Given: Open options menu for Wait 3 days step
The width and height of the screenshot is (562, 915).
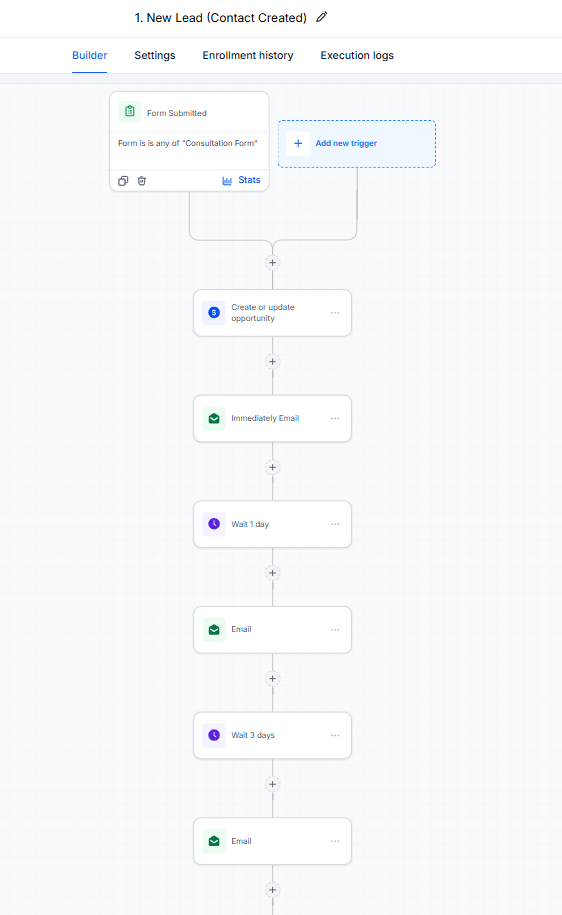Looking at the screenshot, I should (x=335, y=735).
